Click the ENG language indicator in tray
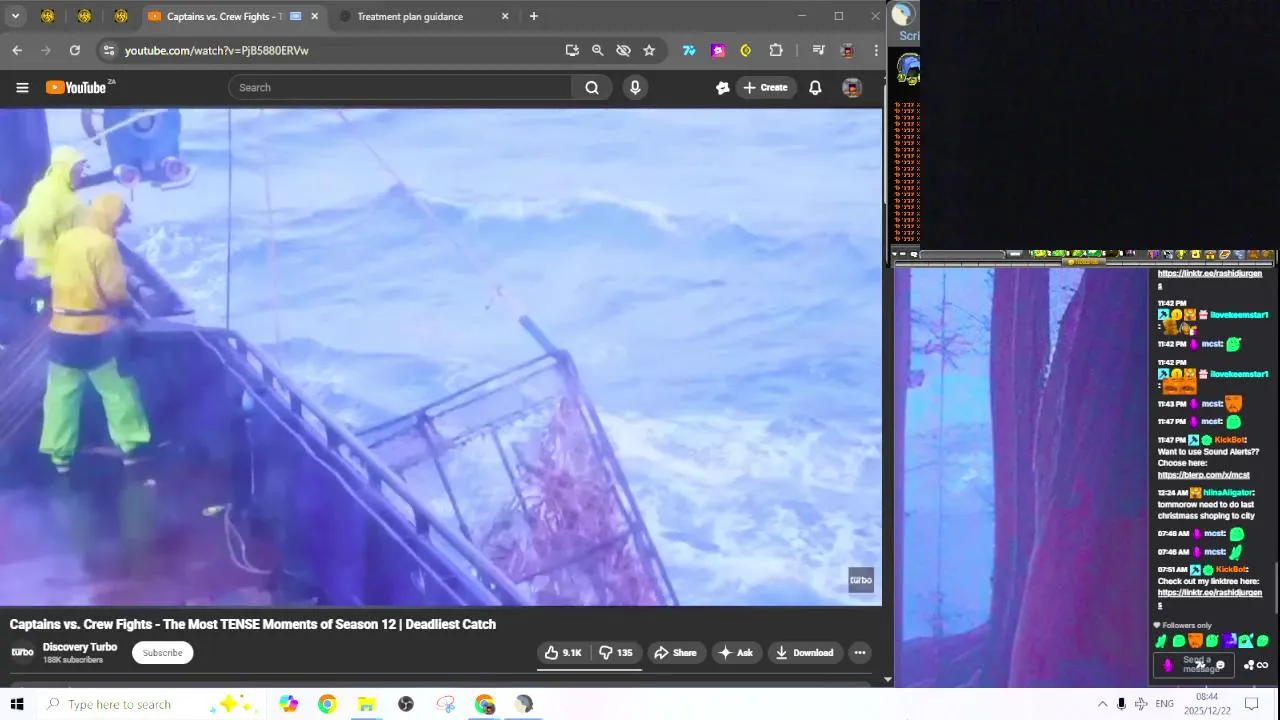This screenshot has height=720, width=1280. (1164, 704)
